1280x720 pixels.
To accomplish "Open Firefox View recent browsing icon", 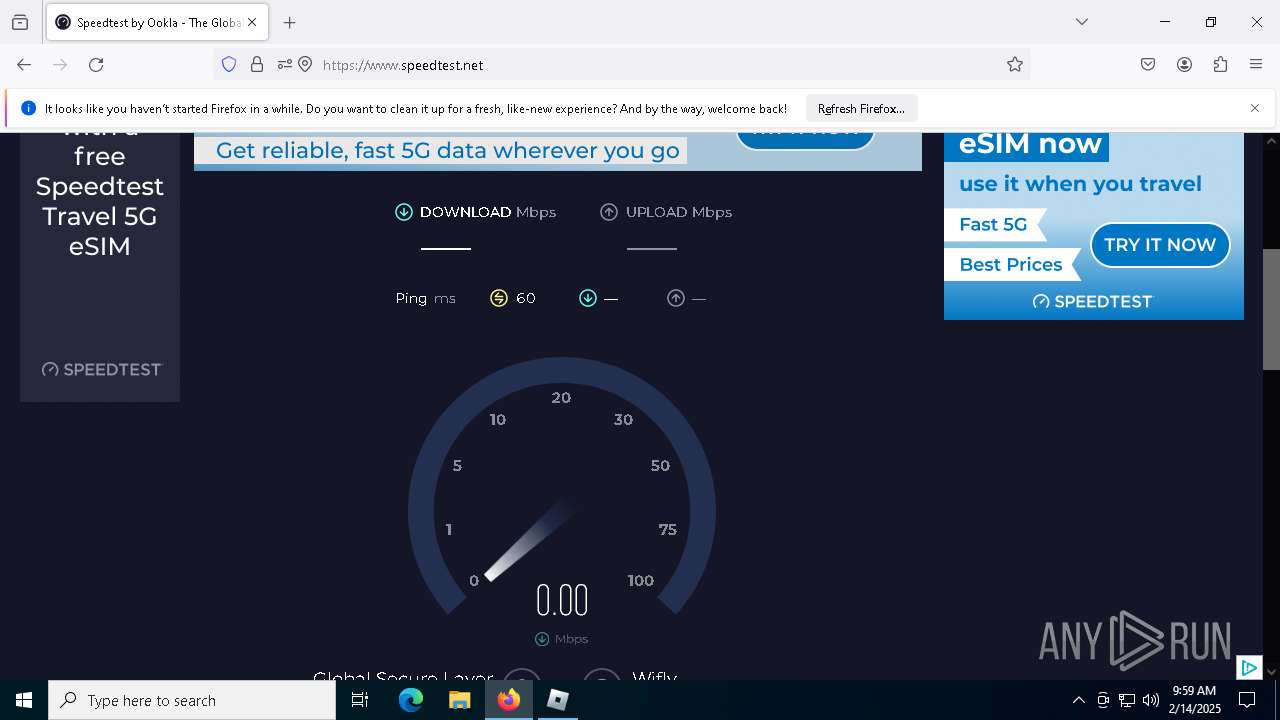I will (x=20, y=22).
